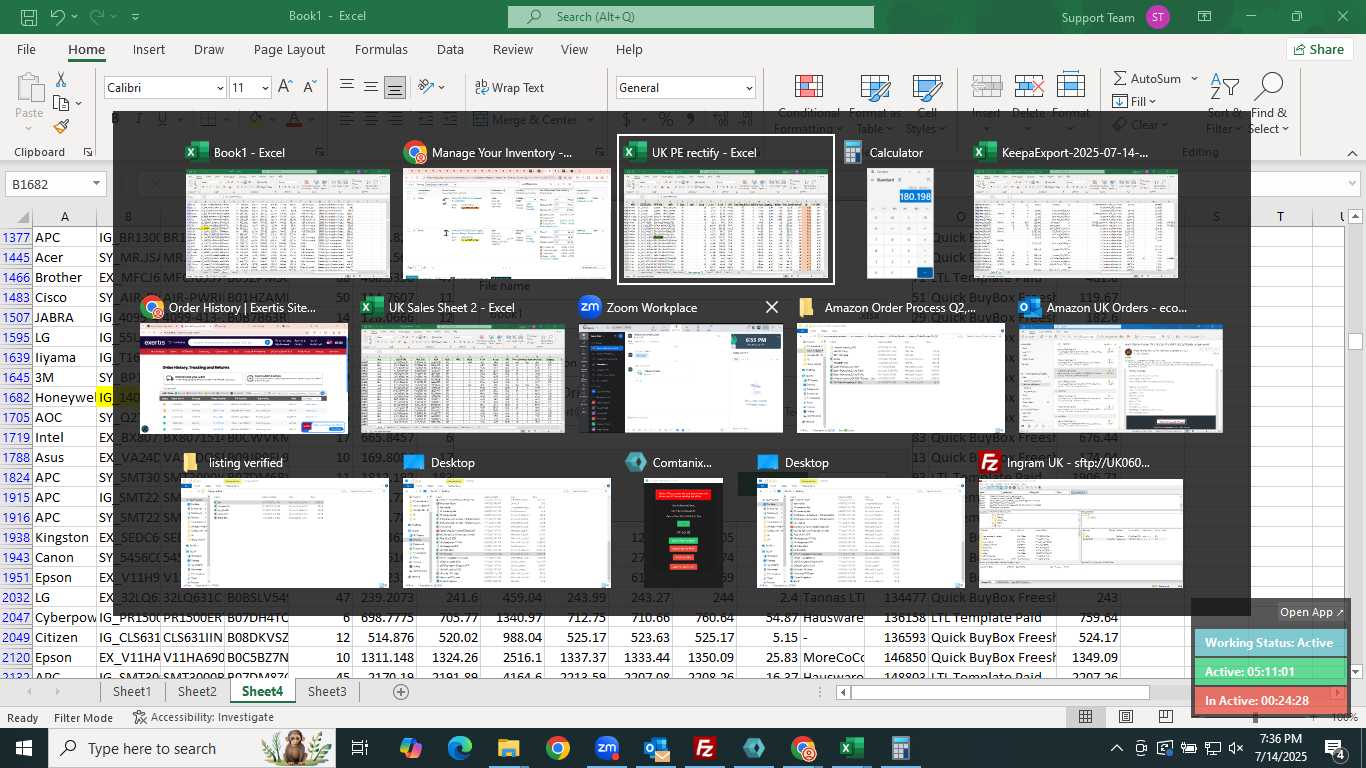Open the General number format dropdown

click(749, 88)
